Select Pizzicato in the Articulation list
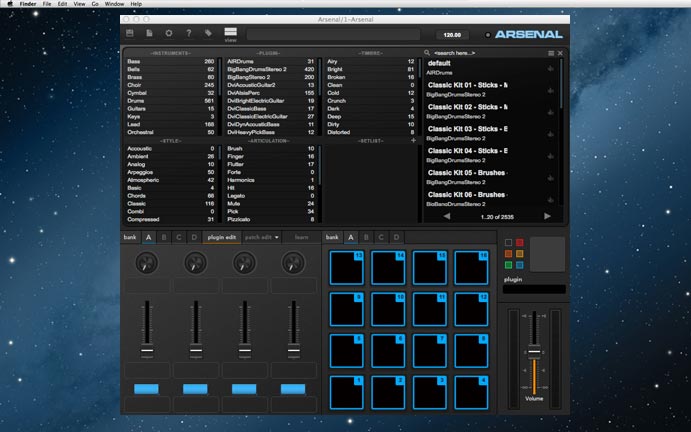Image resolution: width=691 pixels, height=432 pixels. point(271,219)
